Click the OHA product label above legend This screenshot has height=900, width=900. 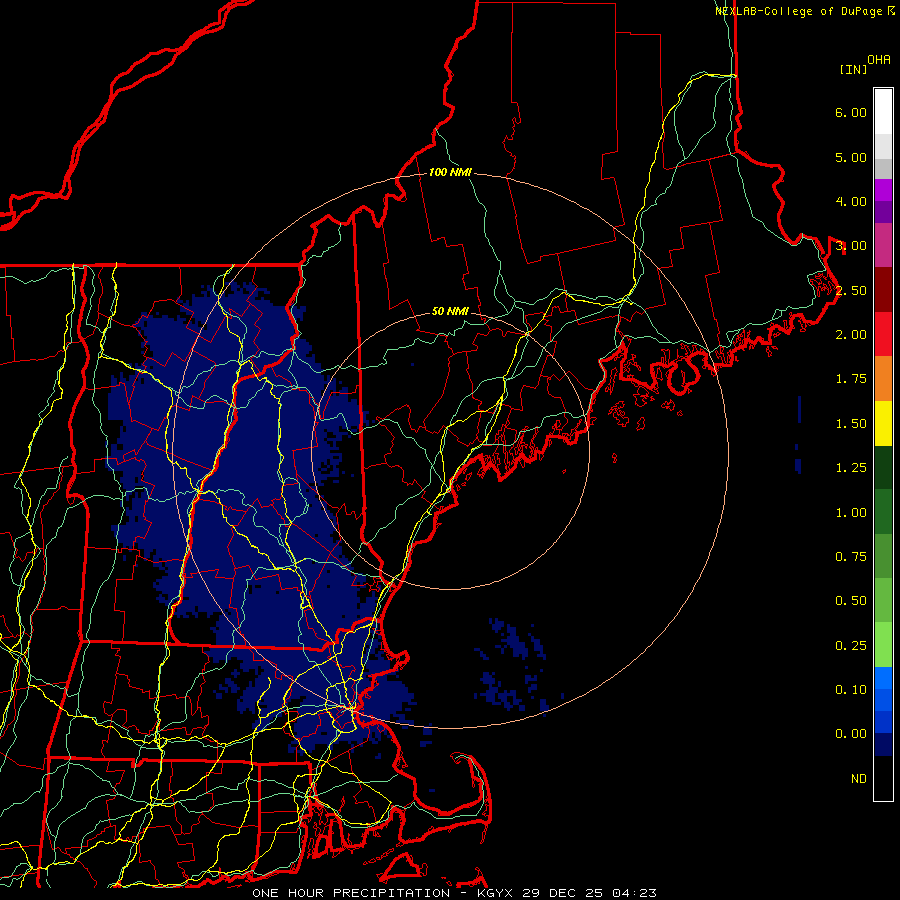click(x=879, y=60)
